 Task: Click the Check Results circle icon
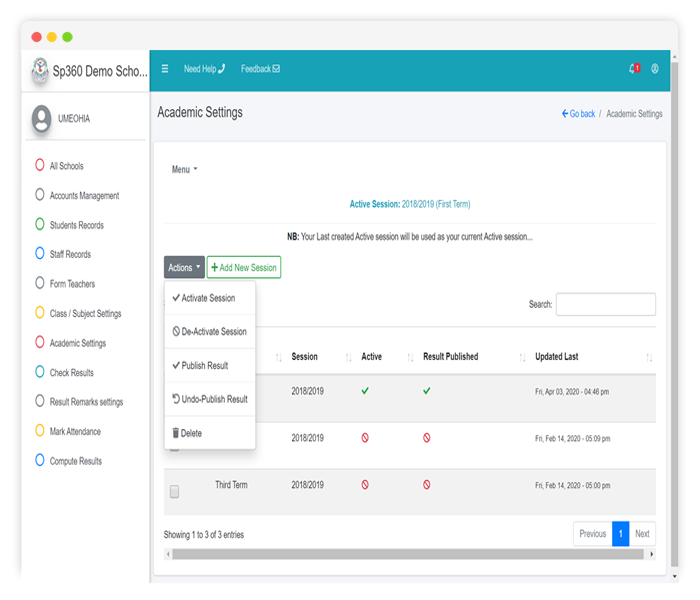(40, 372)
